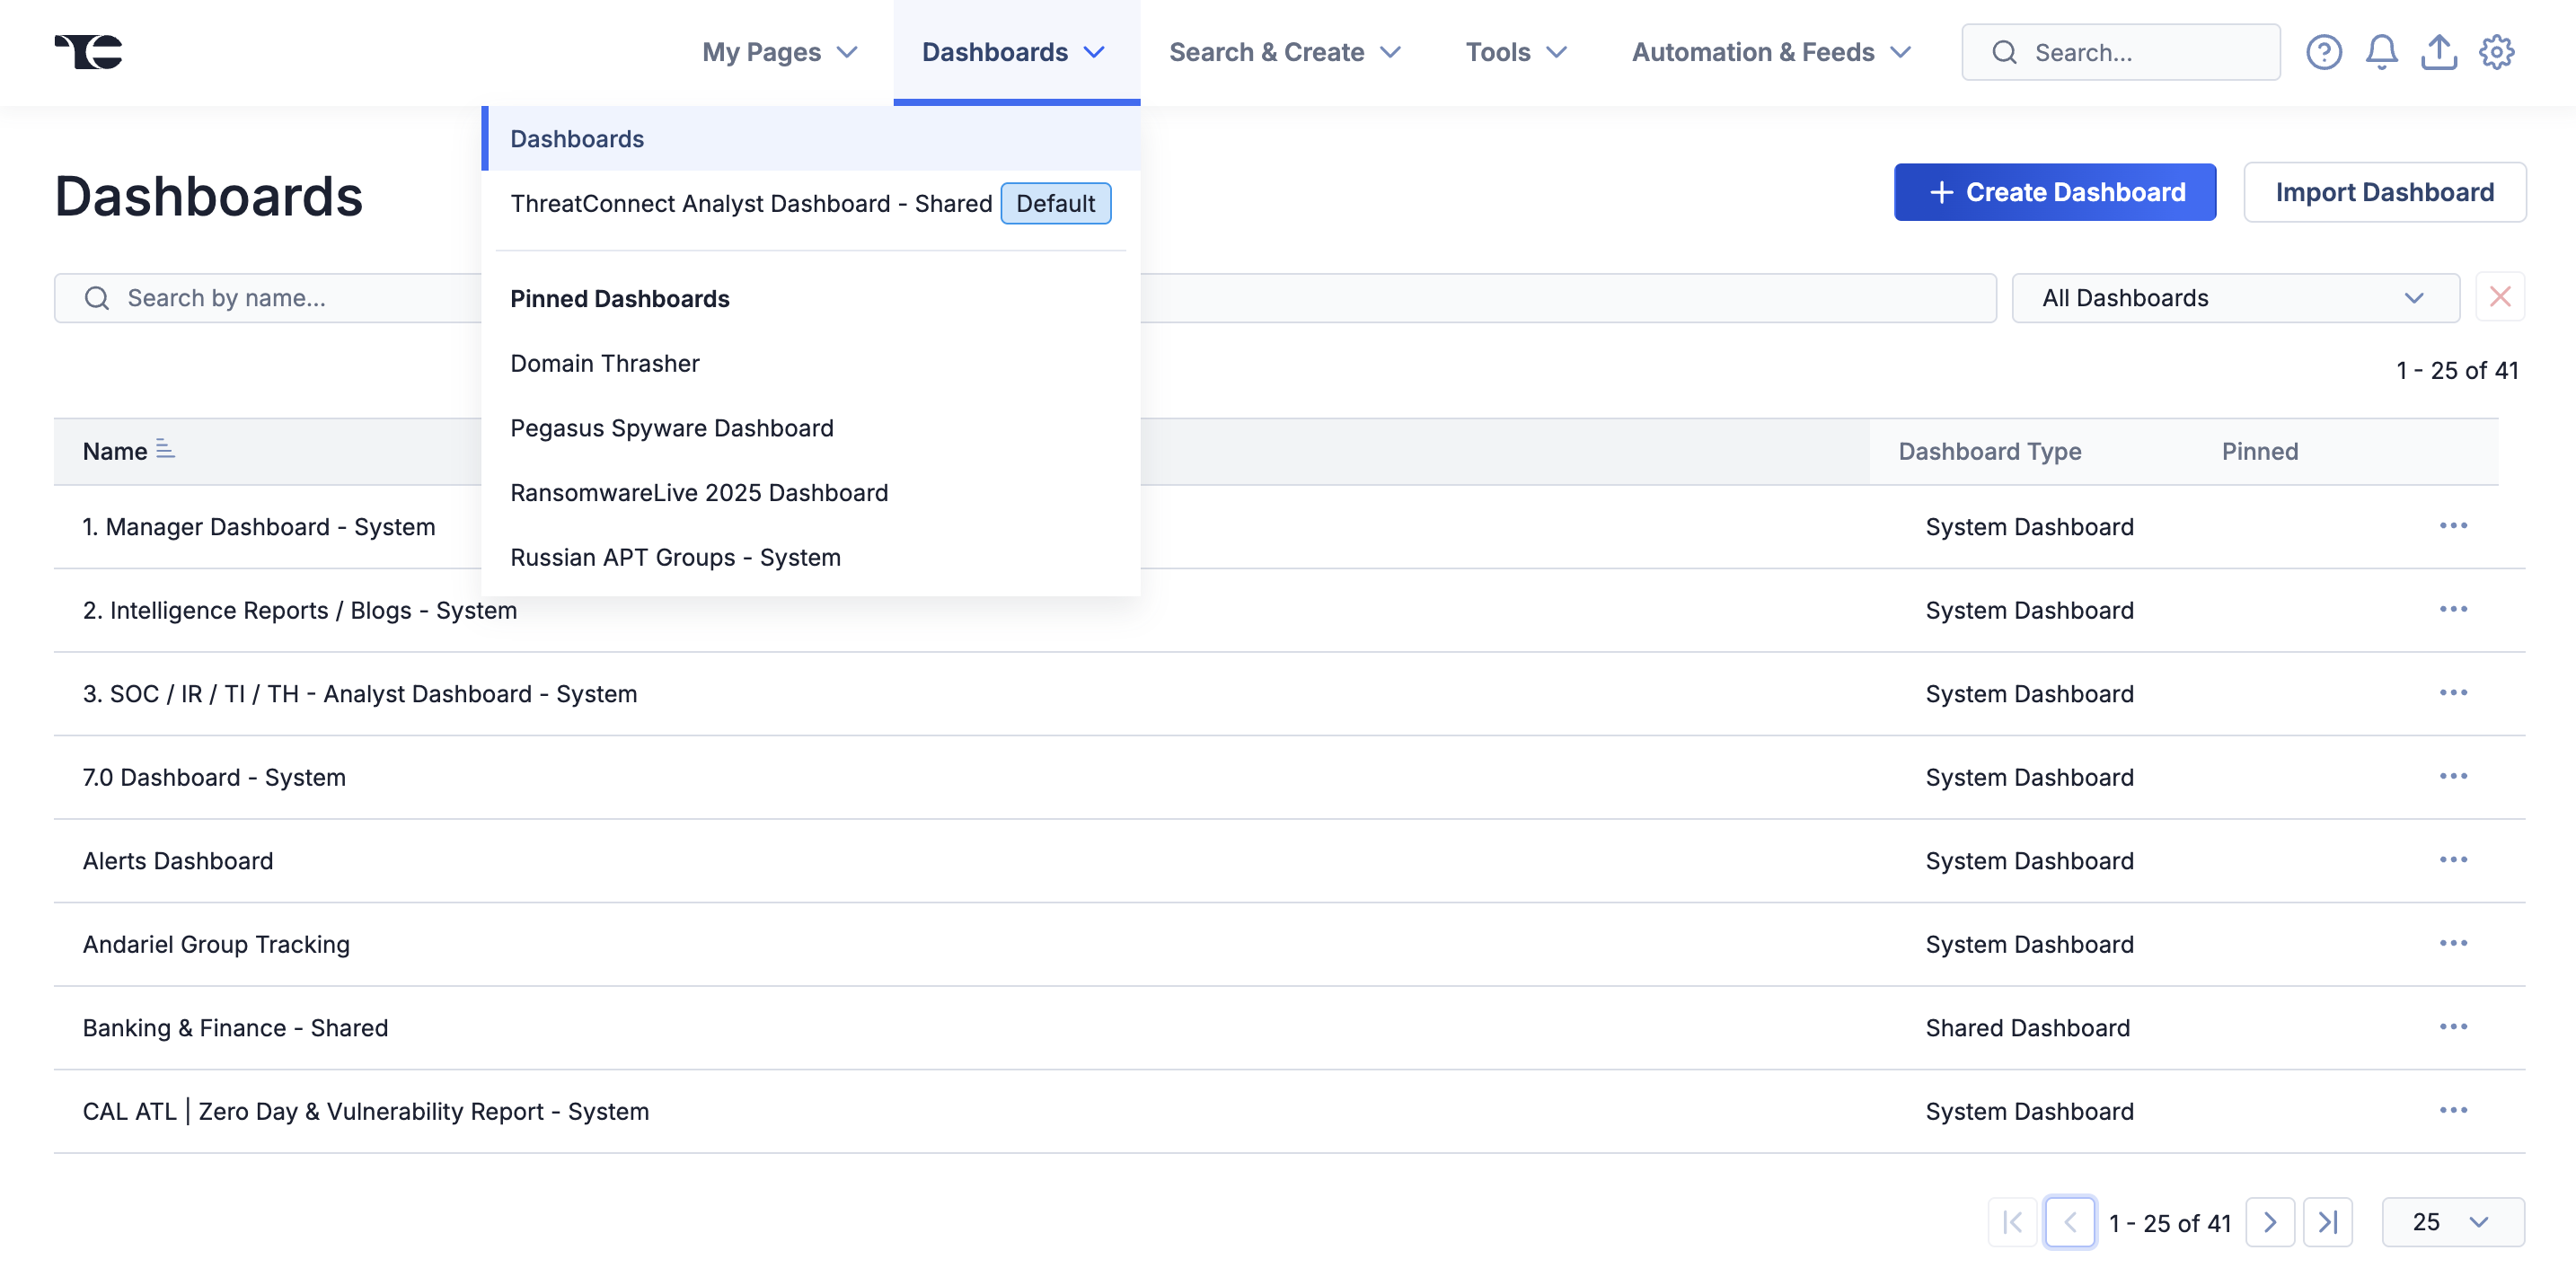Viewport: 2576px width, 1268px height.
Task: Expand the My Pages menu
Action: click(x=780, y=52)
